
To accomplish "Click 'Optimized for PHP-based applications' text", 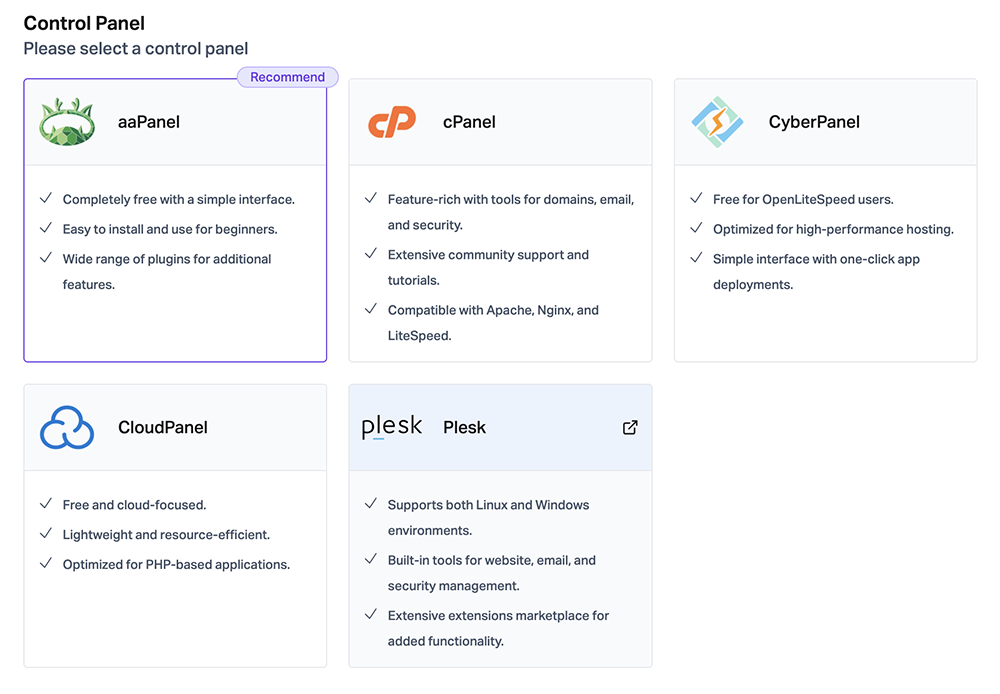I will click(x=176, y=565).
